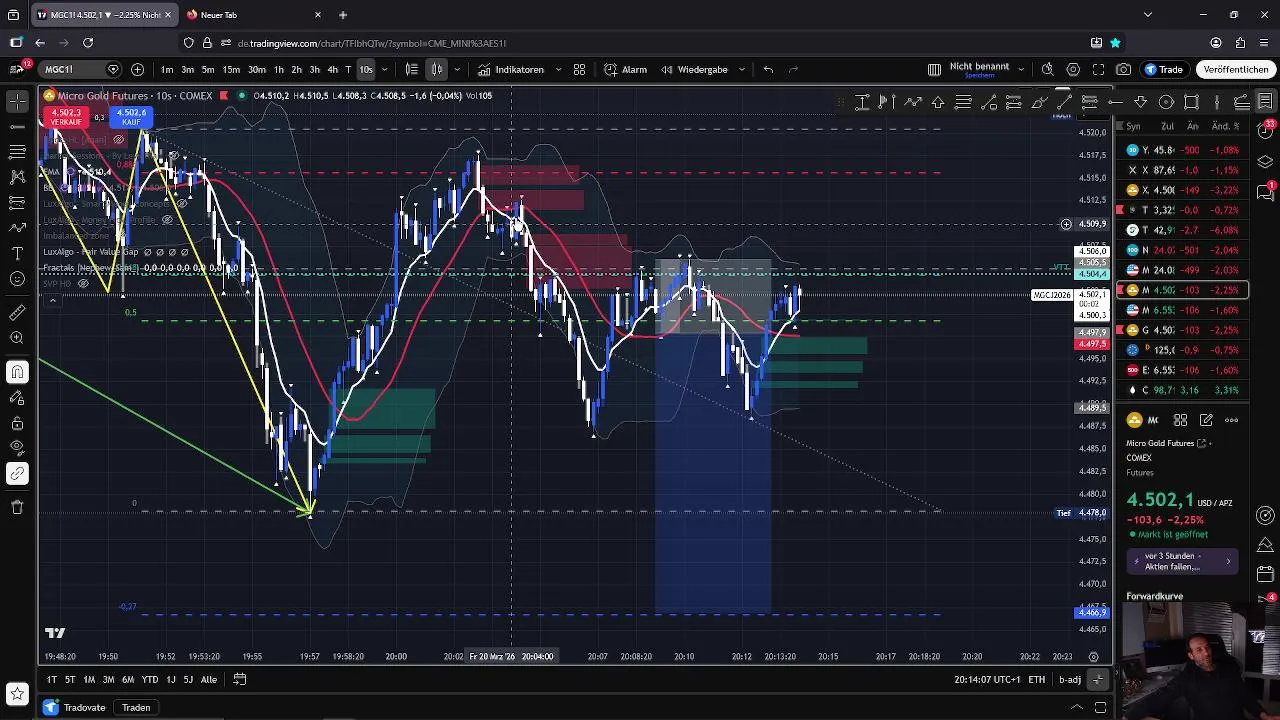Screen dimensions: 1280x720
Task: Switch to the 15m timeframe
Action: pyautogui.click(x=231, y=69)
